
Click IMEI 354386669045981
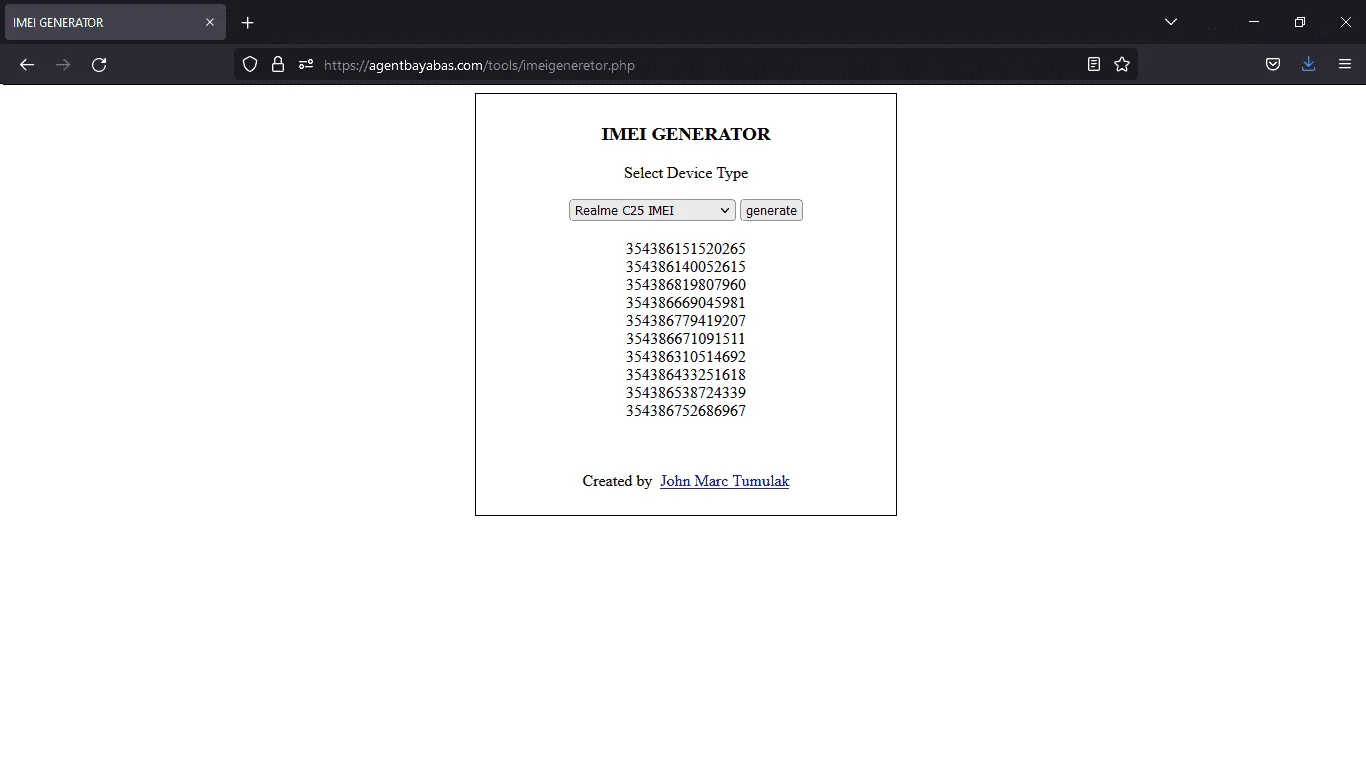coord(686,303)
